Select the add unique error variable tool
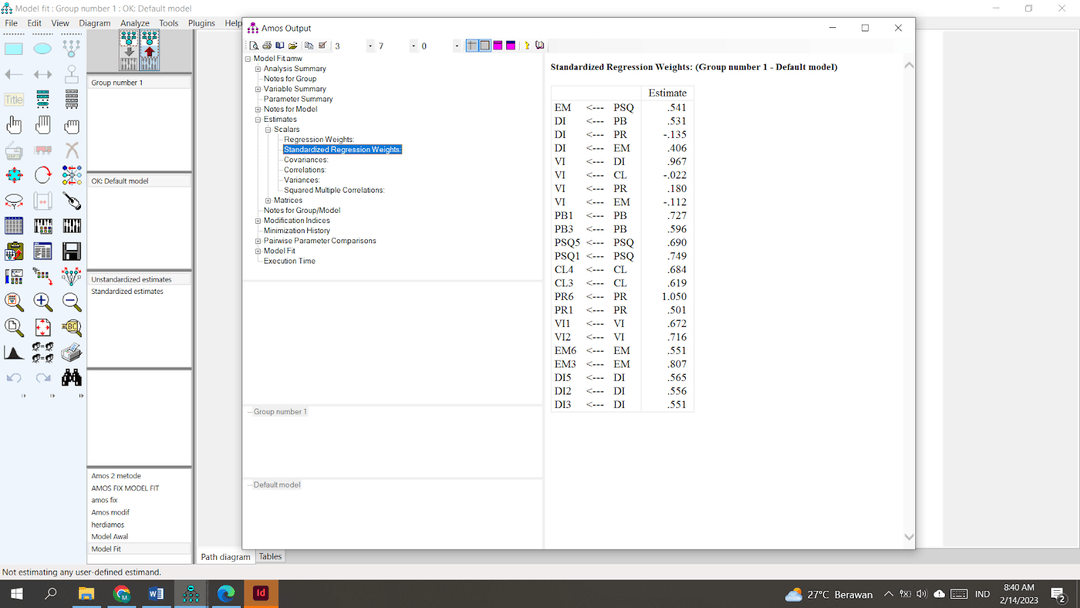 coord(71,74)
